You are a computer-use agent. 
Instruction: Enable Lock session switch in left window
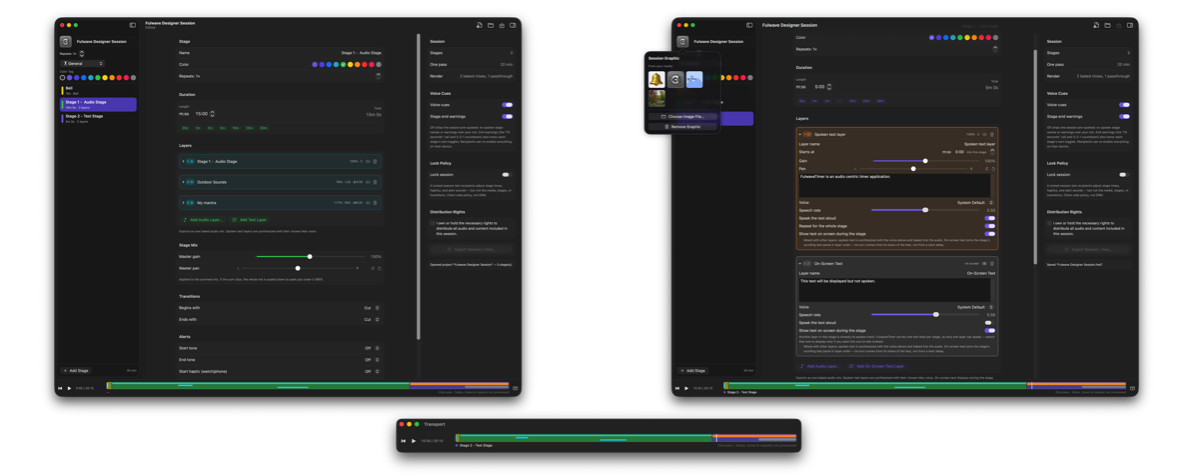coord(506,174)
